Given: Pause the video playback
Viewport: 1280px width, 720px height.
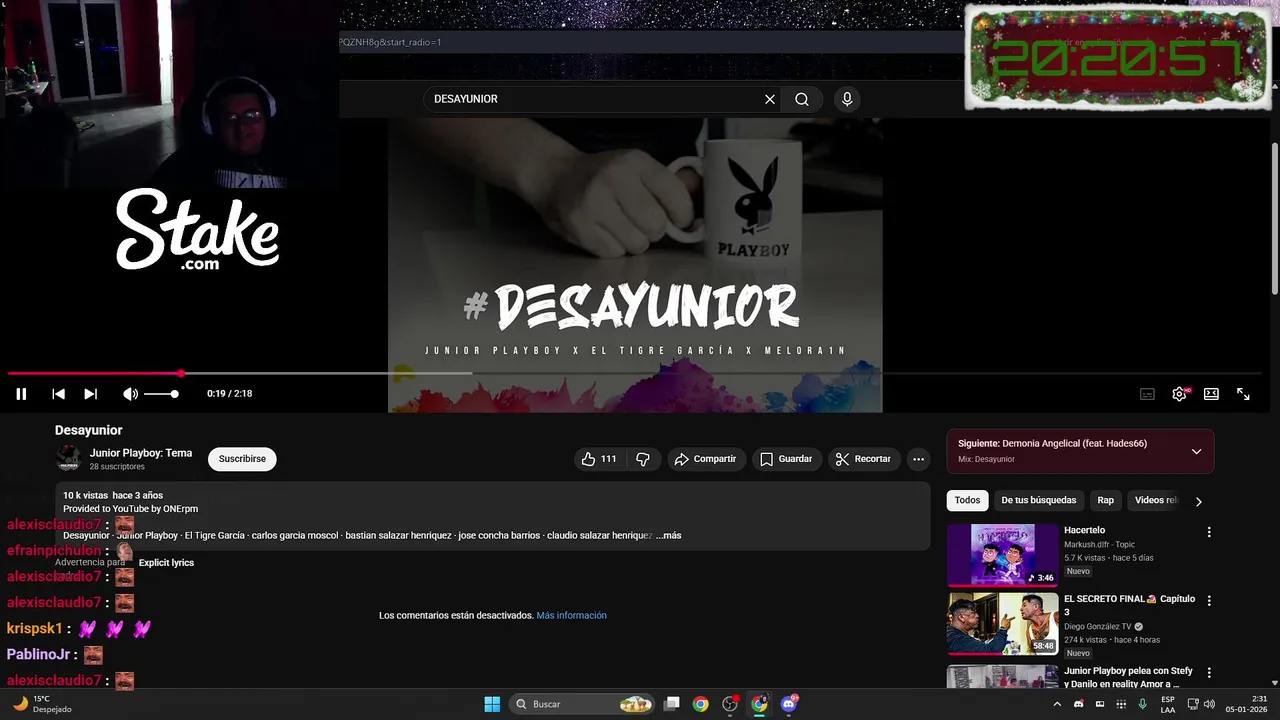Looking at the screenshot, I should point(21,394).
